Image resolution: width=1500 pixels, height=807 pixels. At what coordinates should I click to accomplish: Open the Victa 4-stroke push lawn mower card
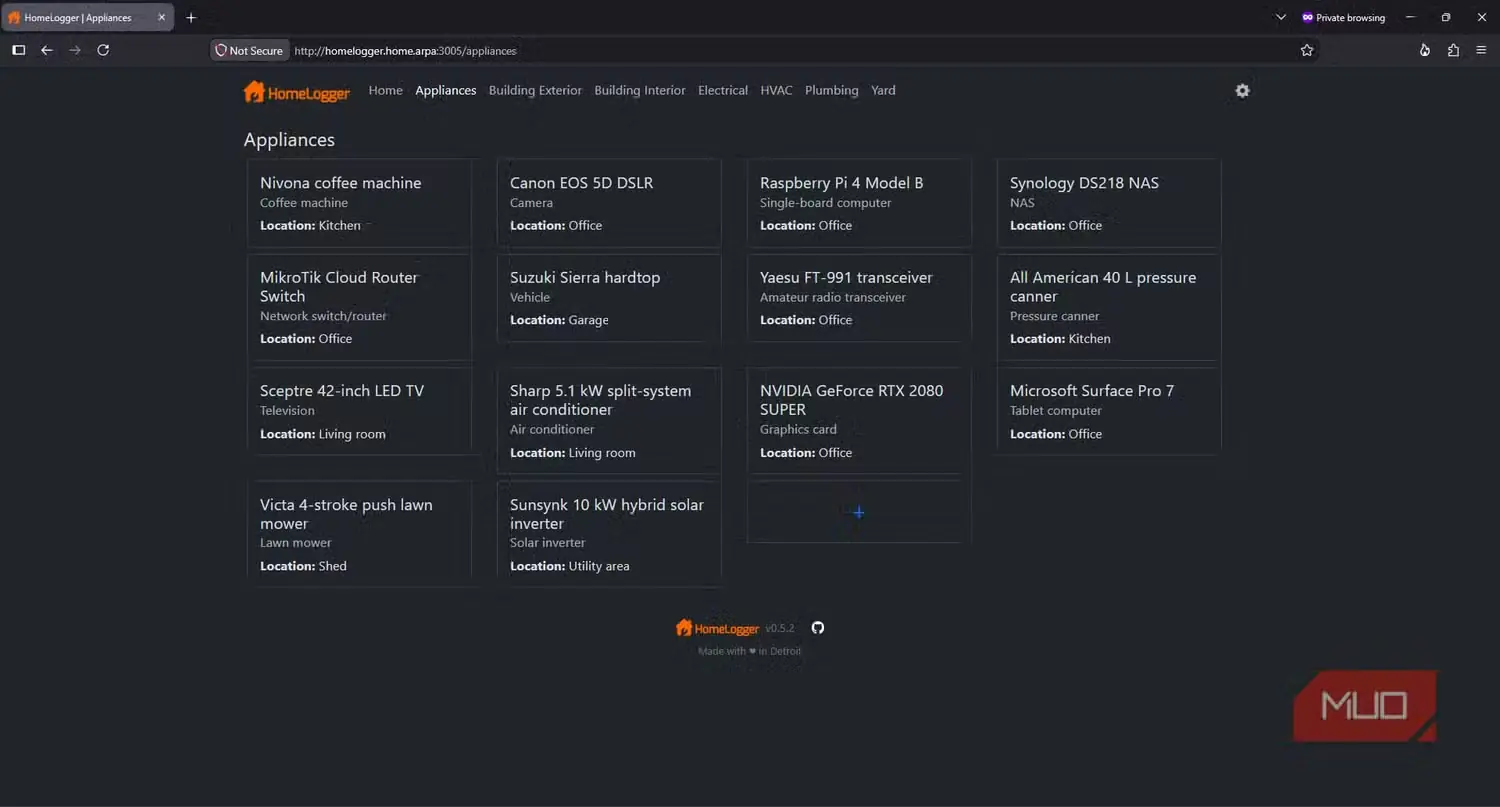point(359,534)
